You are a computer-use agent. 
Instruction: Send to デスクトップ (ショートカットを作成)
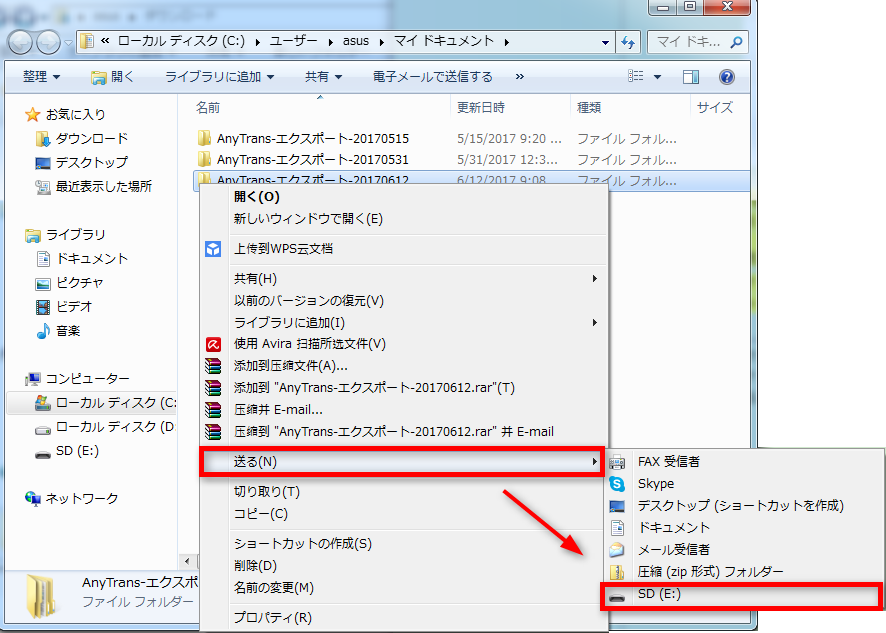point(741,505)
